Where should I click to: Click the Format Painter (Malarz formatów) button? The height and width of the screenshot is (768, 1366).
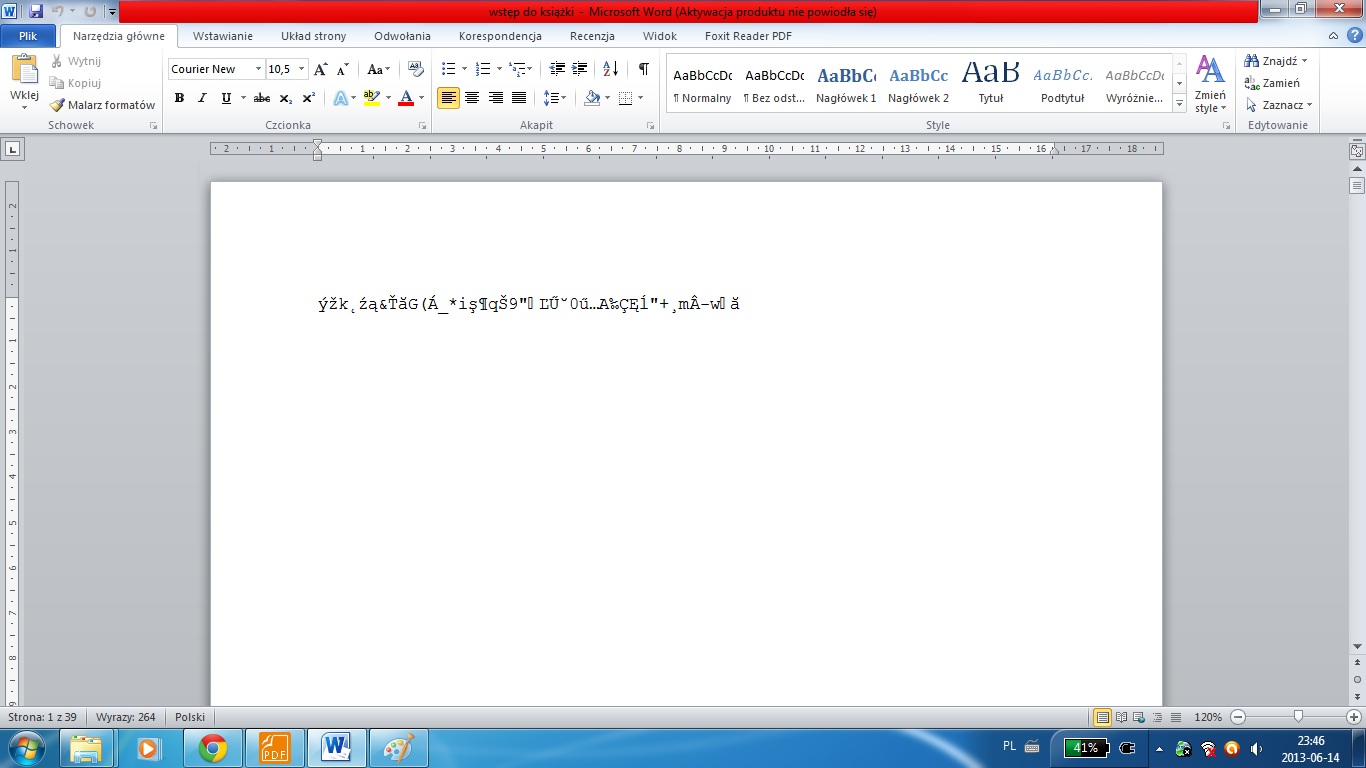[x=103, y=105]
